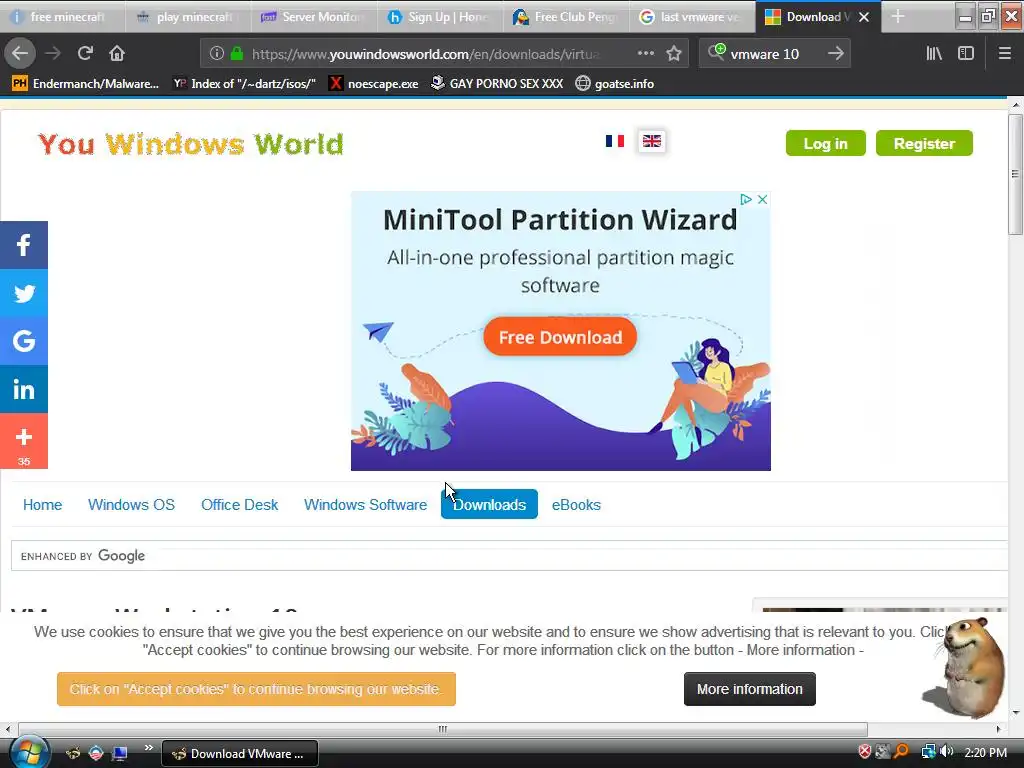Screen dimensions: 1024x768
Task: Click the red shield tray icon
Action: [x=865, y=752]
